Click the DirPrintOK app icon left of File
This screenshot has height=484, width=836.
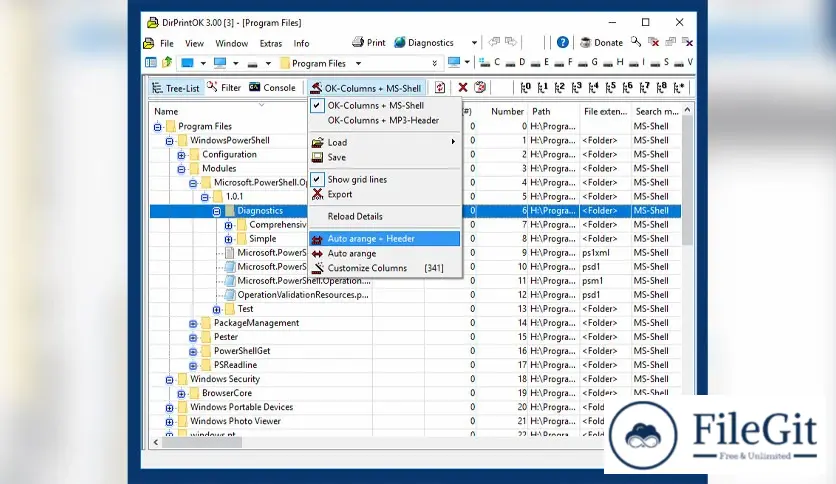149,43
